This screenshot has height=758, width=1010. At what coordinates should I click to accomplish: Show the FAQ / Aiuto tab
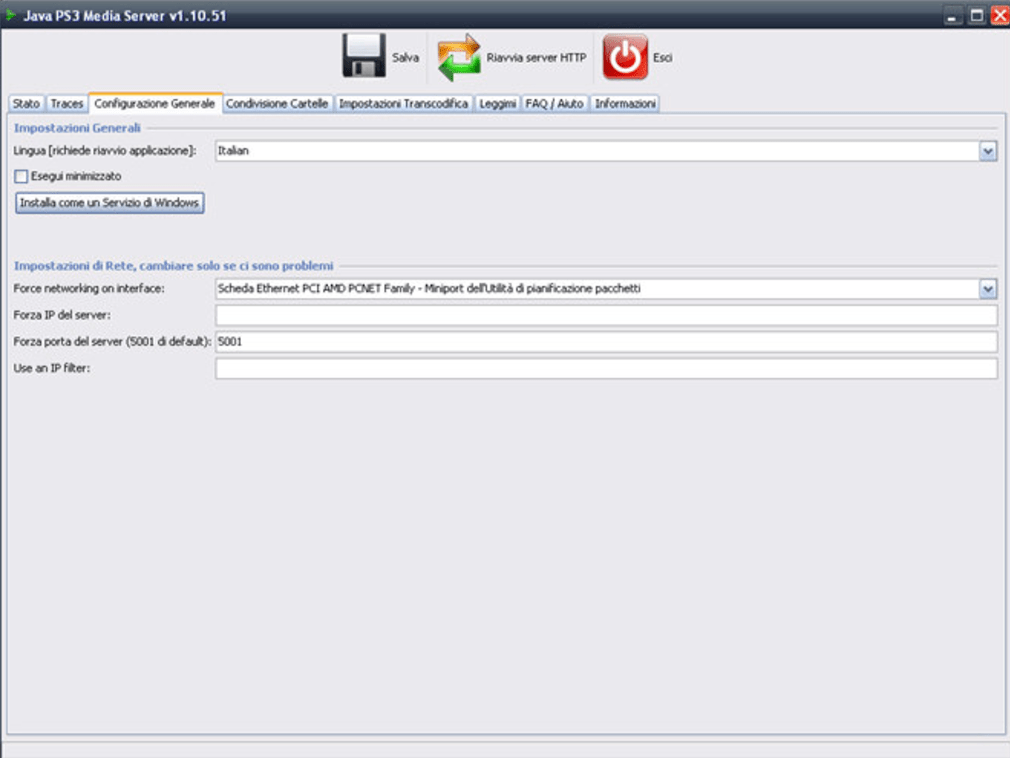554,103
